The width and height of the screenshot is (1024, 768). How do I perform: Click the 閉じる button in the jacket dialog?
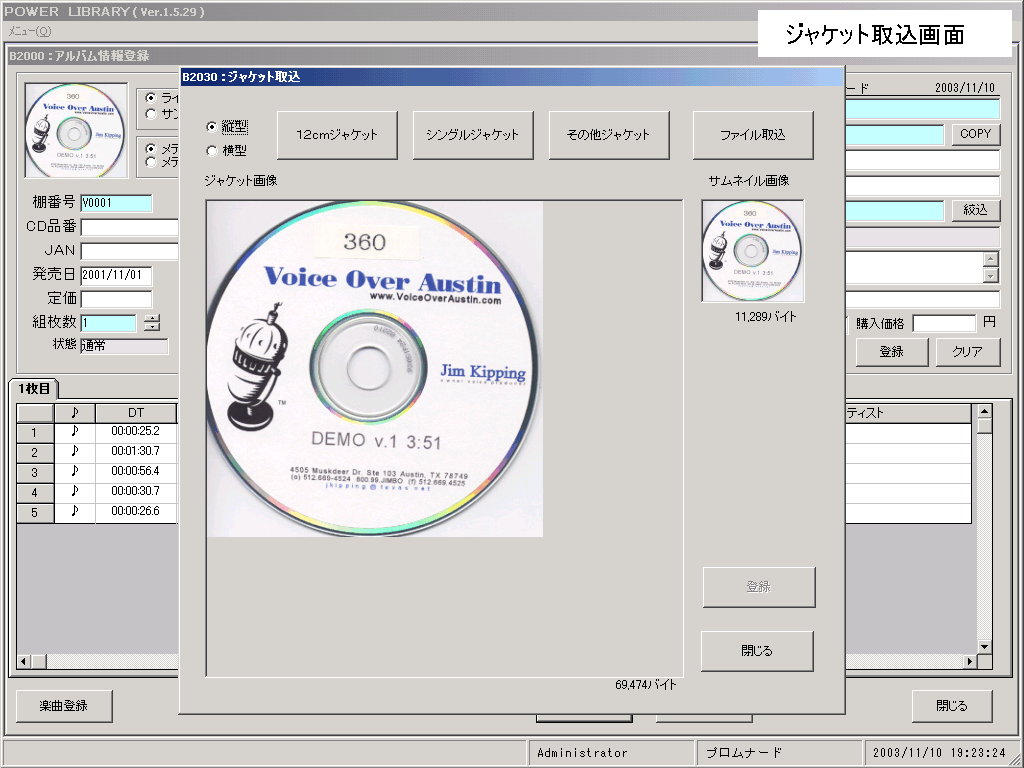(758, 651)
